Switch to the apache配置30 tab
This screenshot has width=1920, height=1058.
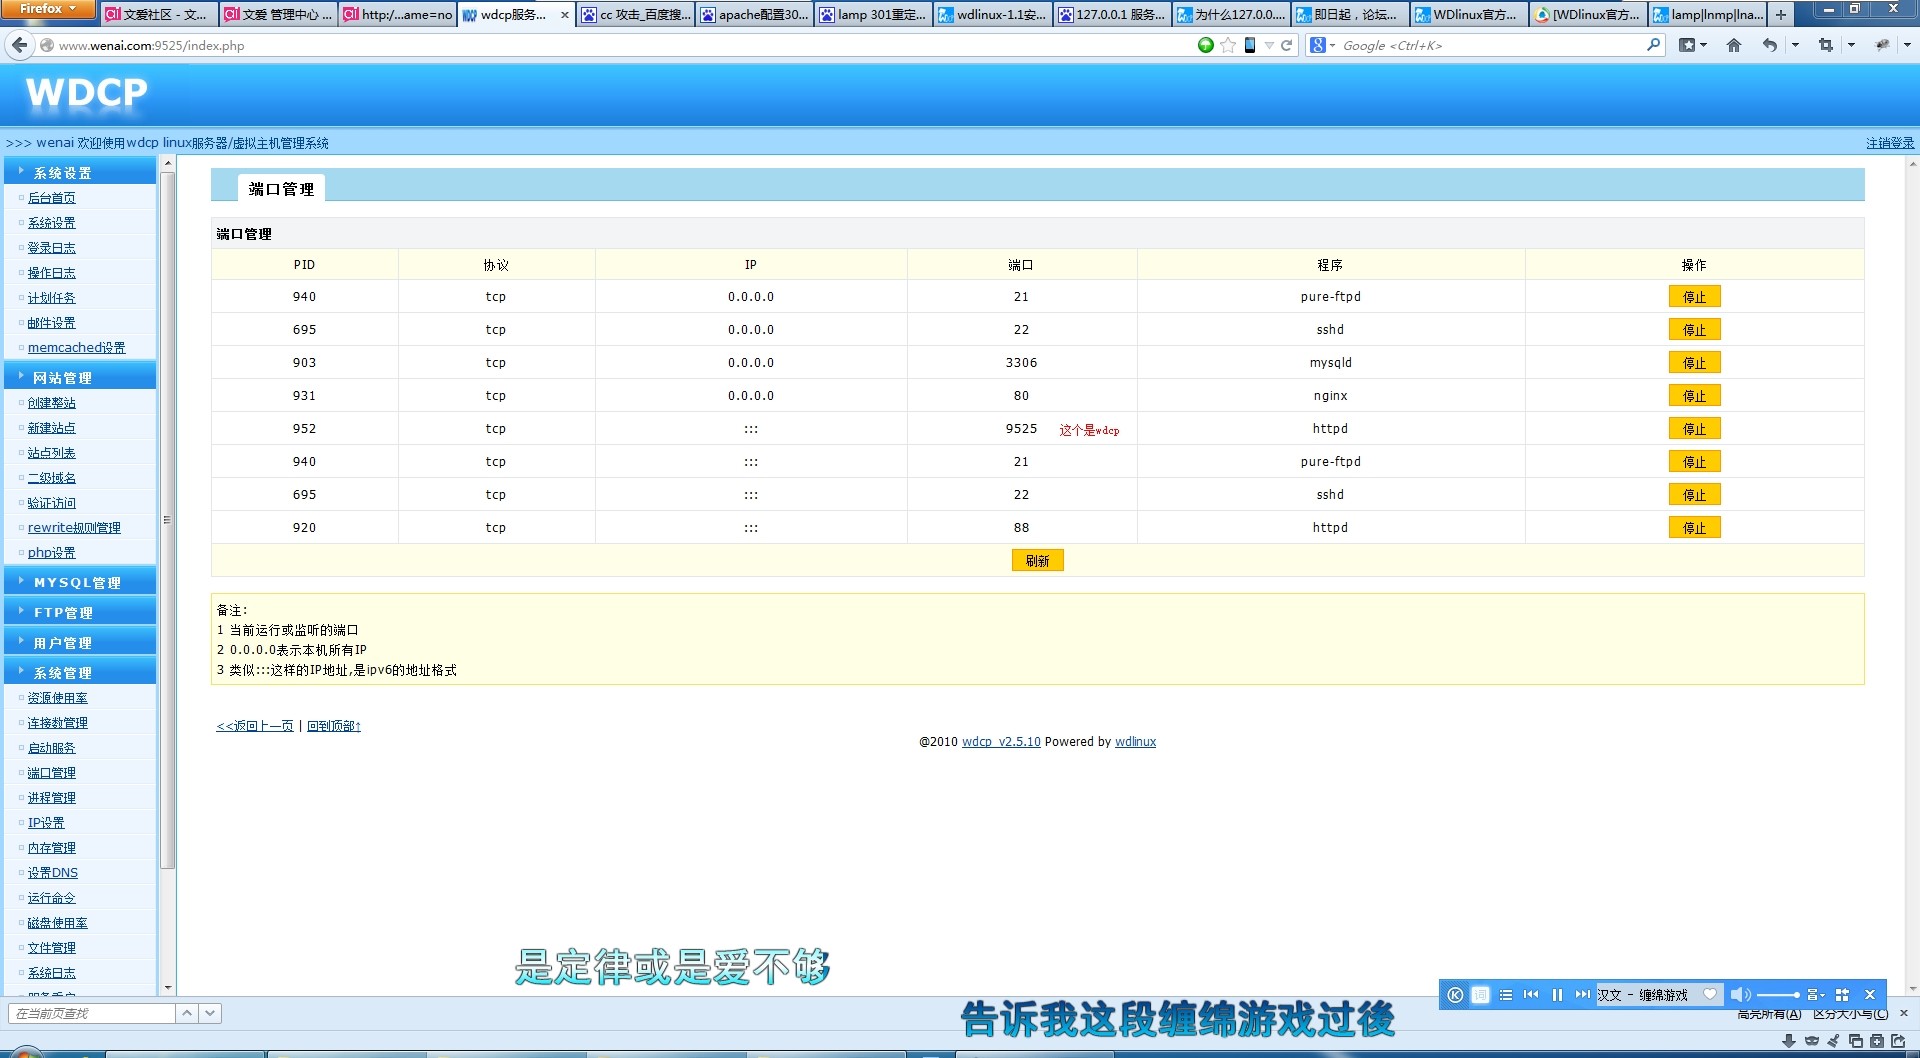[754, 14]
